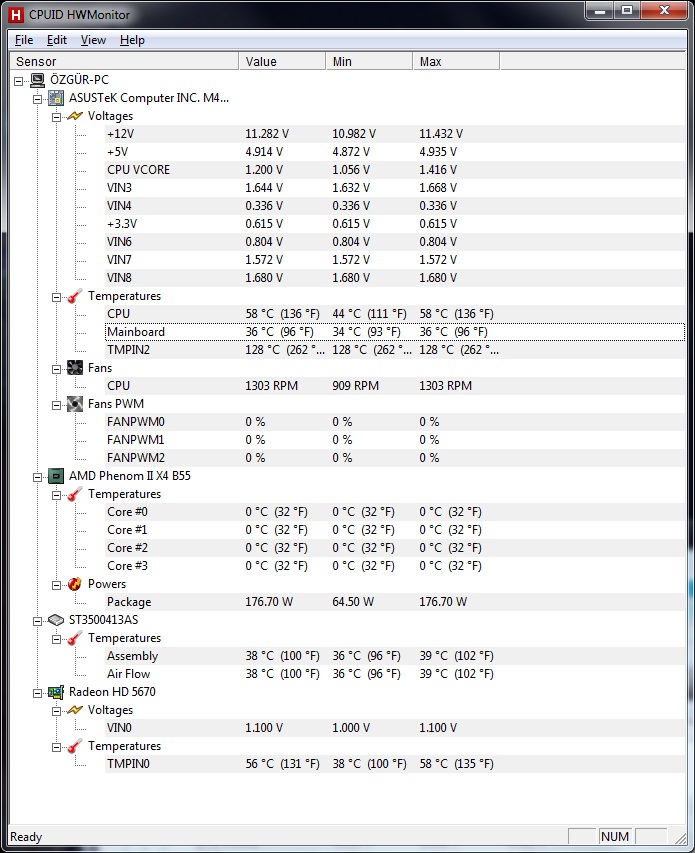Click the ASUSTeK motherboard icon
The width and height of the screenshot is (695, 853).
click(57, 98)
